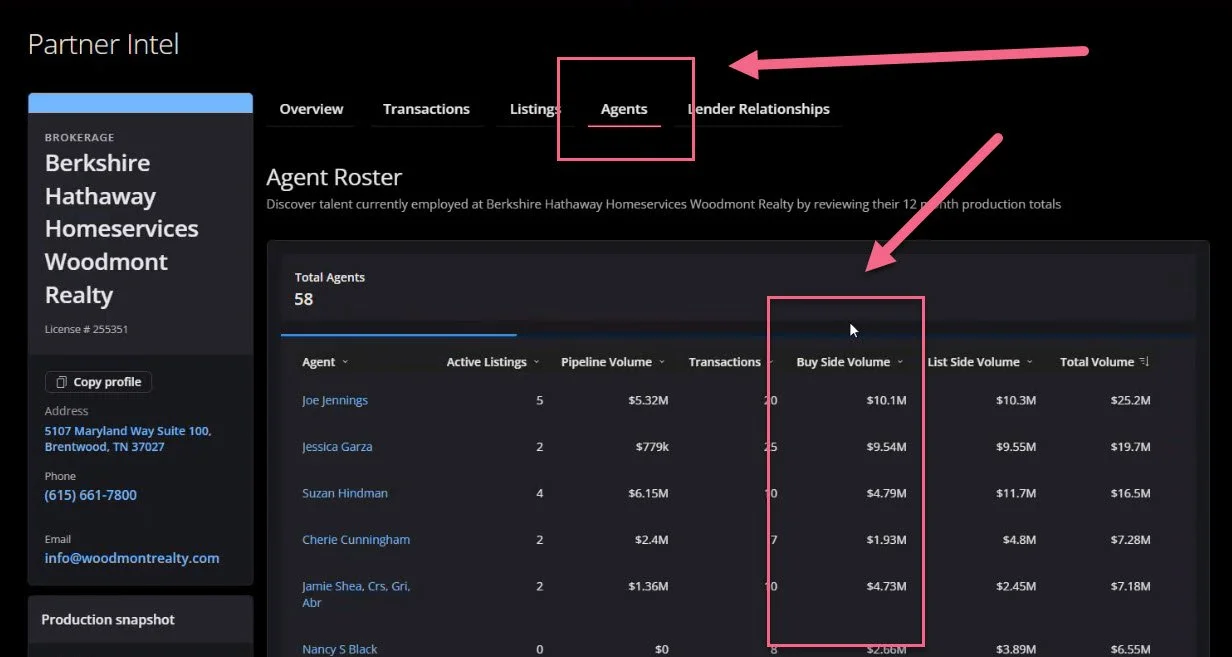Email info@woodmontrealty.com
1232x657 pixels.
(x=132, y=558)
